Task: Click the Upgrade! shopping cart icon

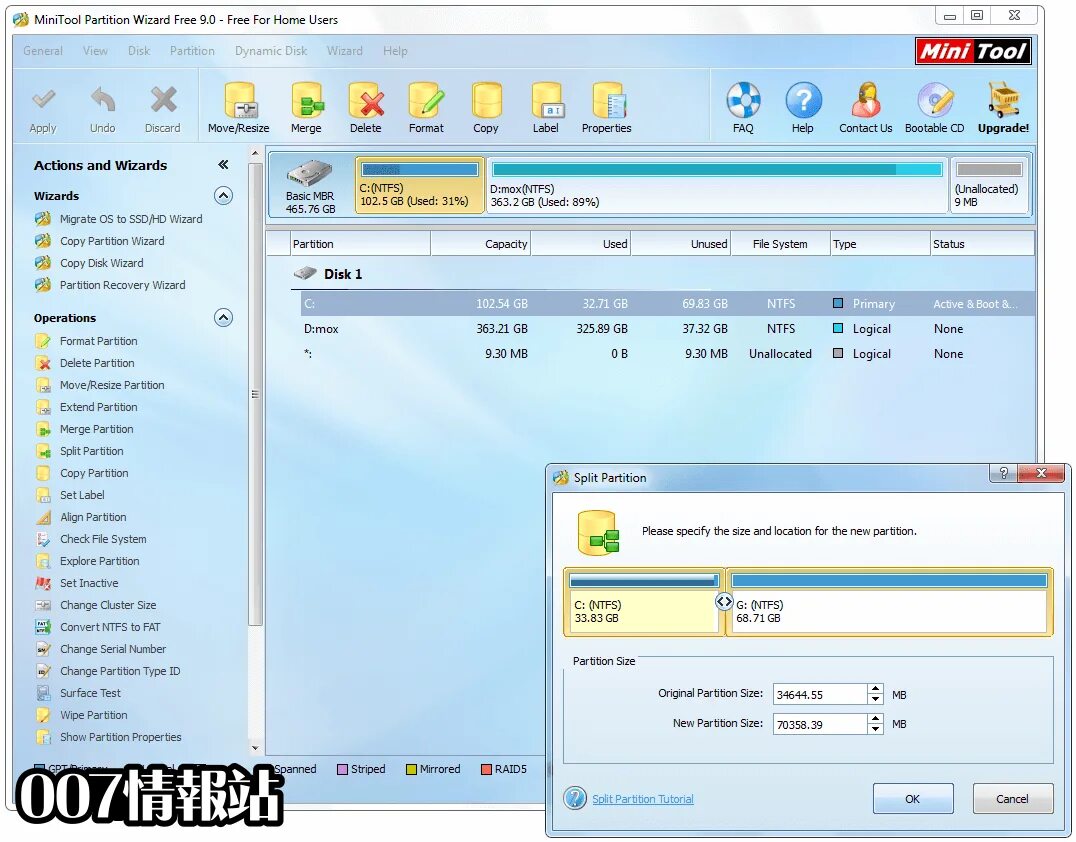Action: point(1003,101)
